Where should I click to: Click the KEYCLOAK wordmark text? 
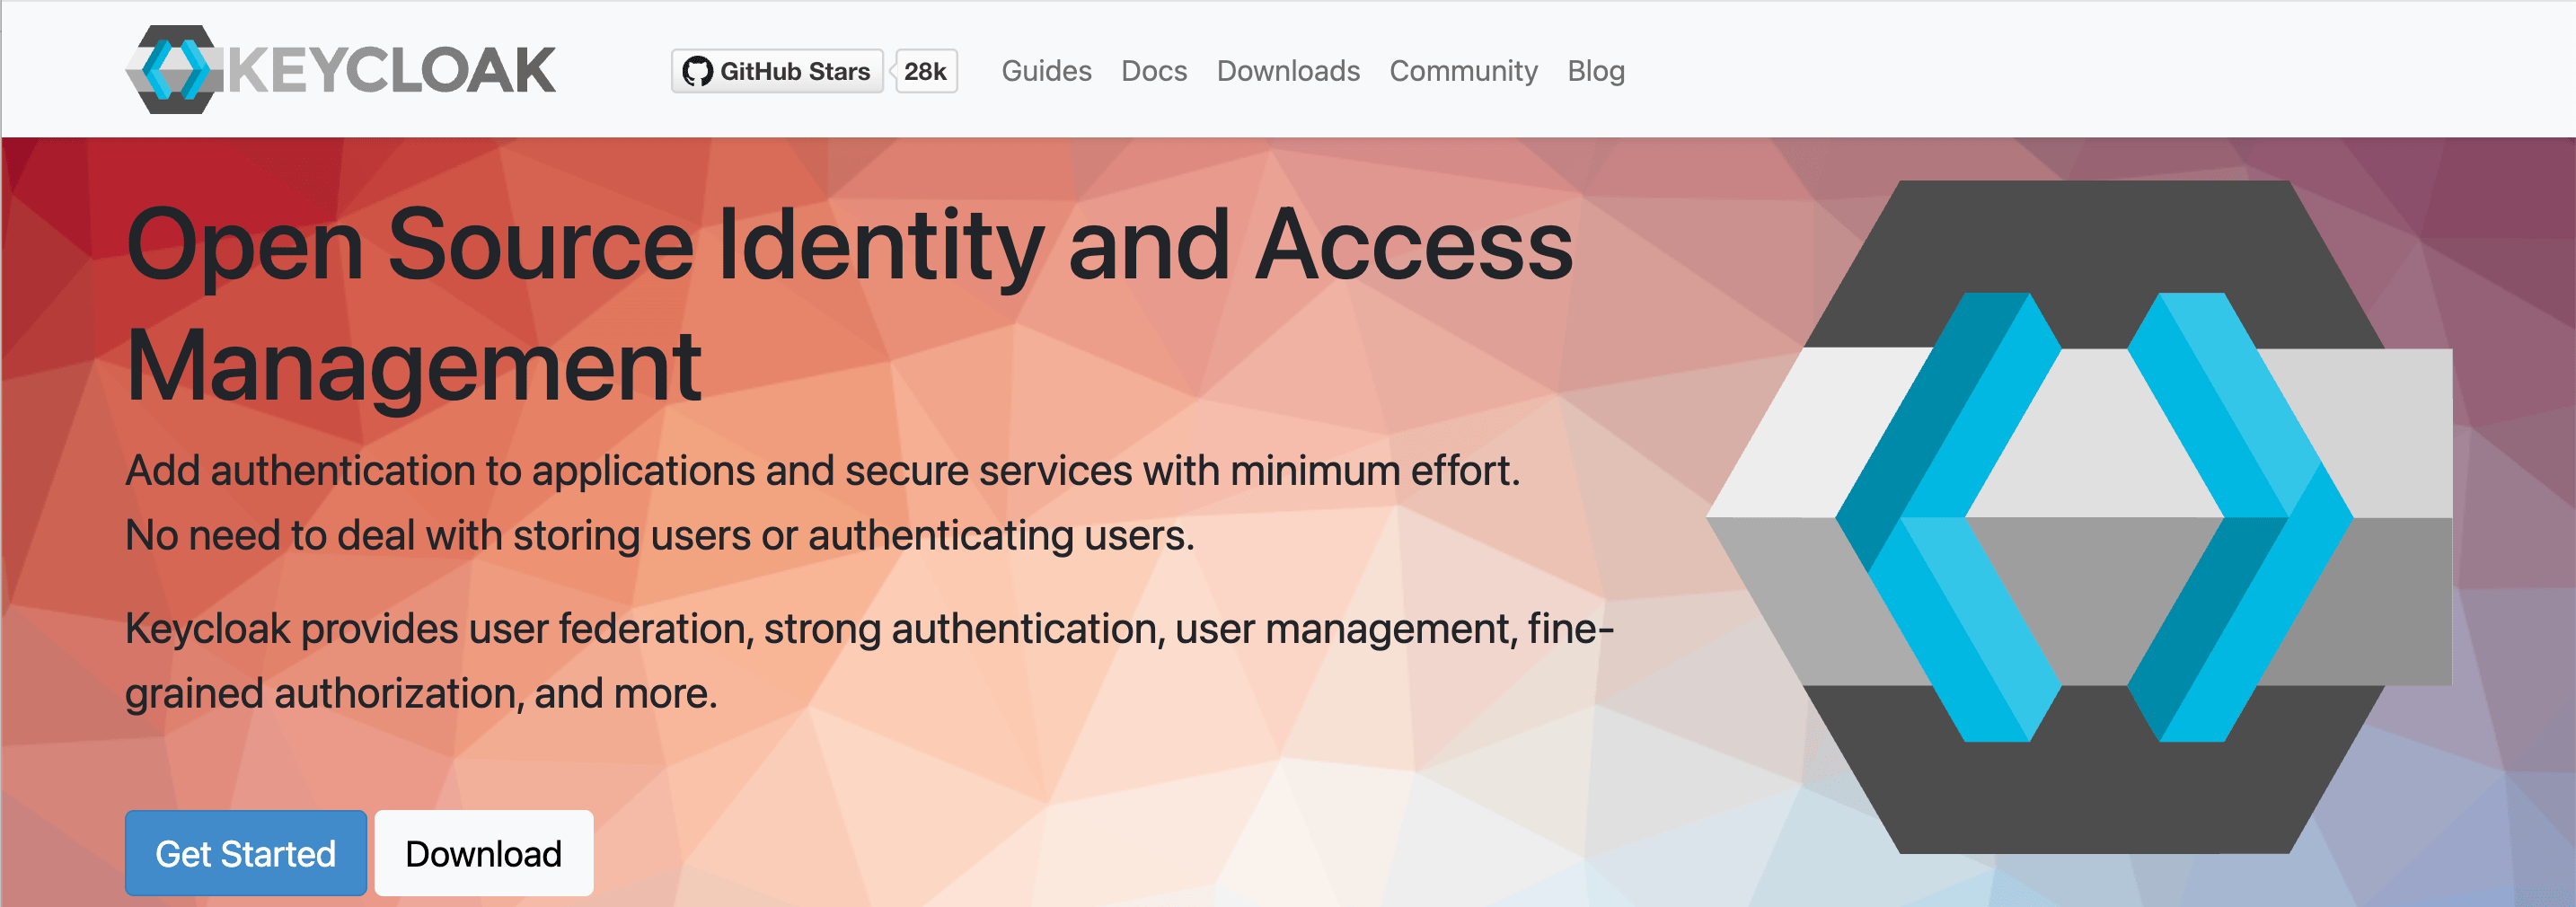pyautogui.click(x=392, y=71)
